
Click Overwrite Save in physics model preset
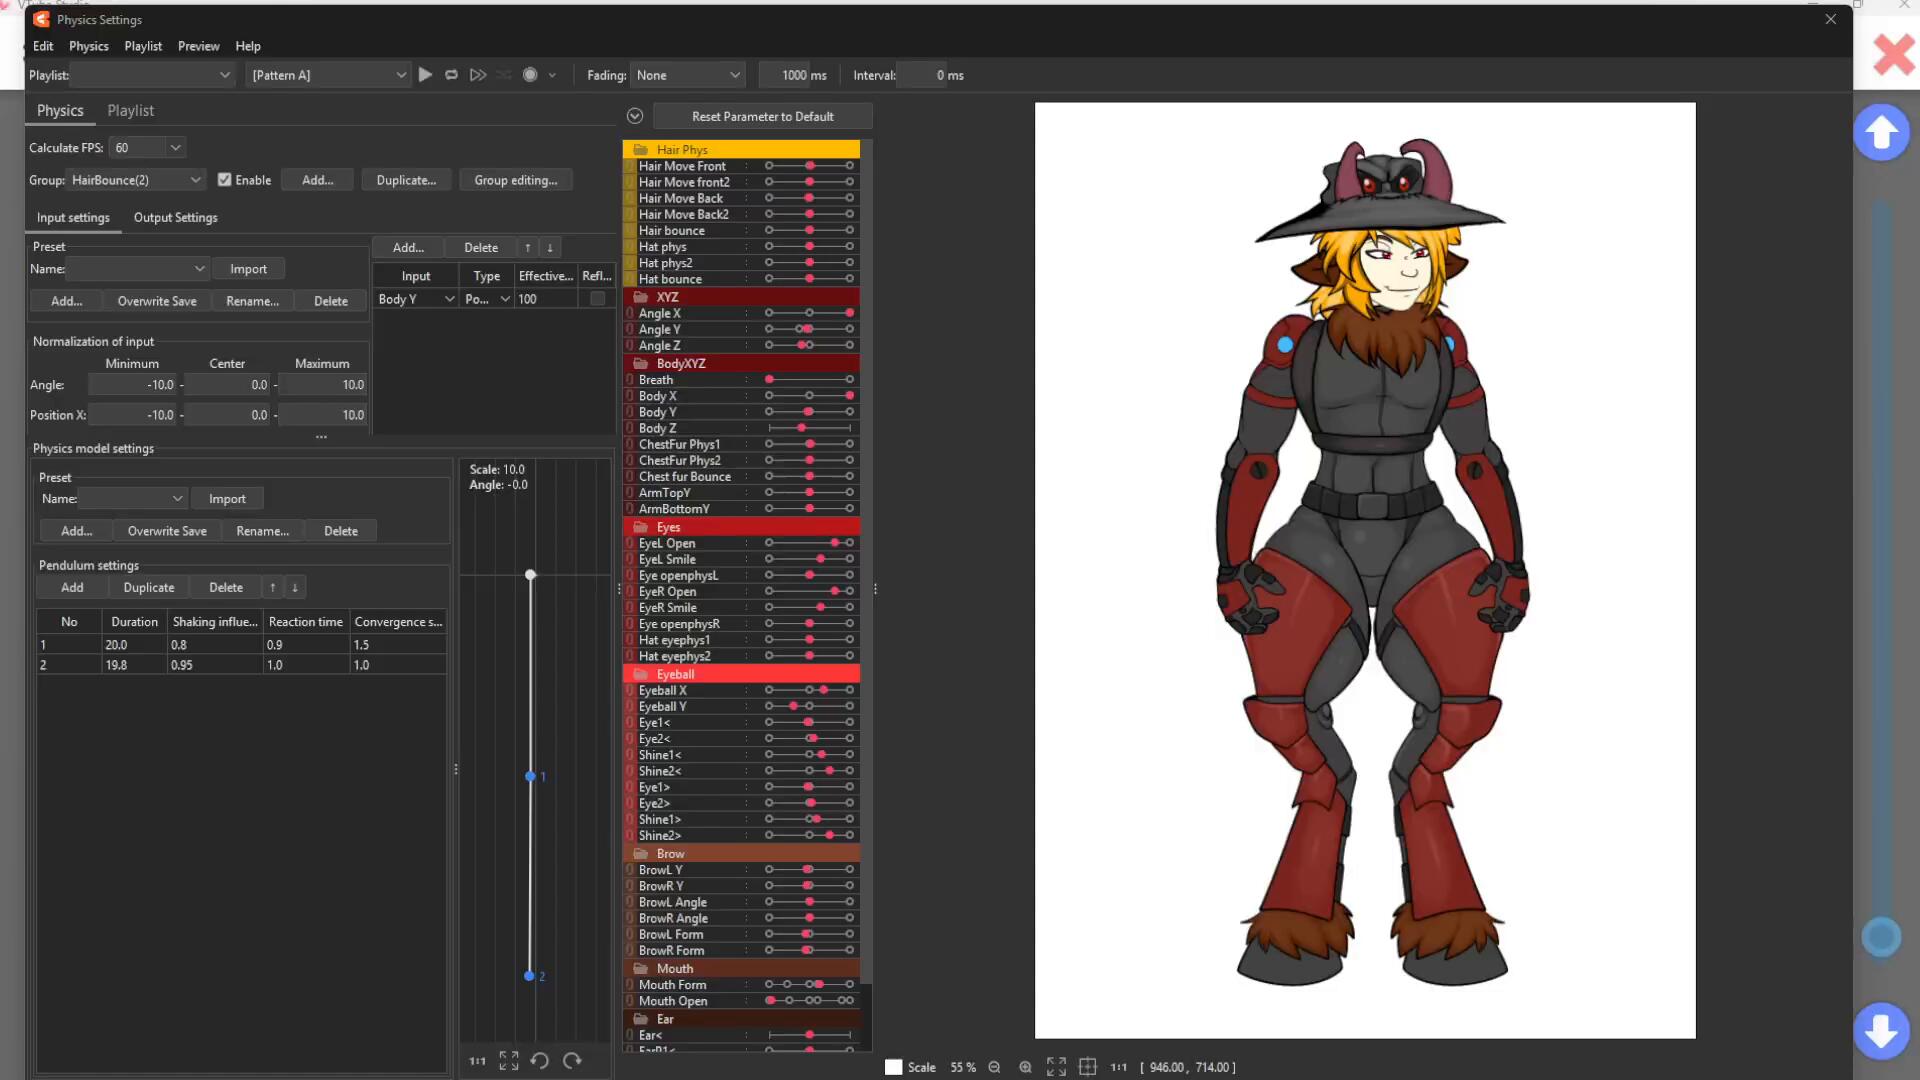point(167,531)
